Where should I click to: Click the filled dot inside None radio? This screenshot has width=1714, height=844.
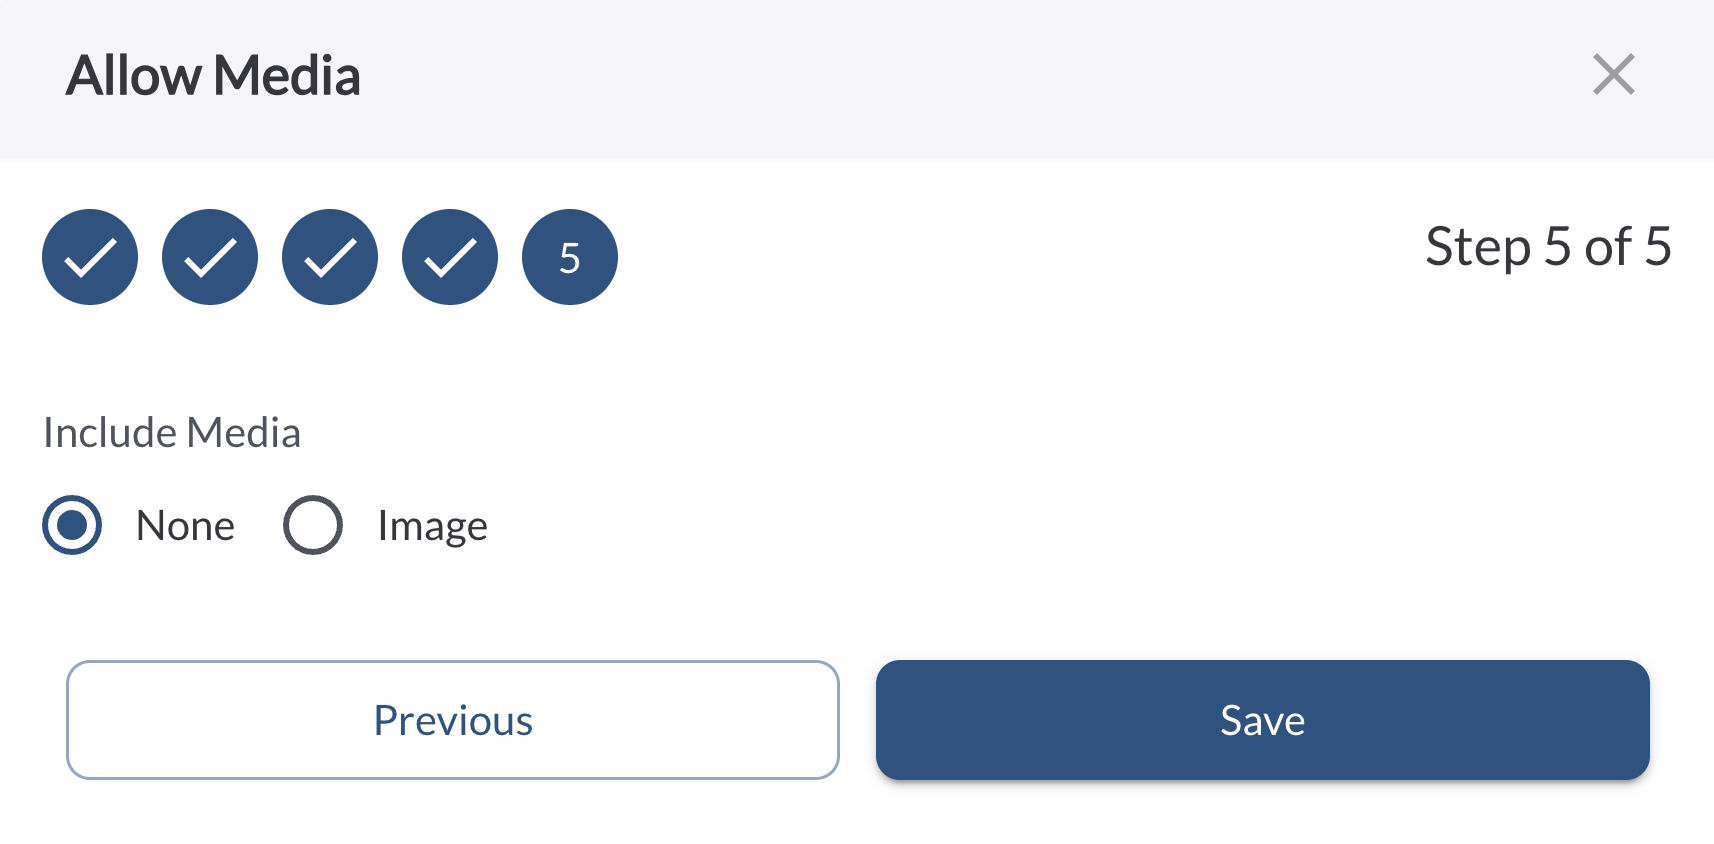pyautogui.click(x=72, y=525)
